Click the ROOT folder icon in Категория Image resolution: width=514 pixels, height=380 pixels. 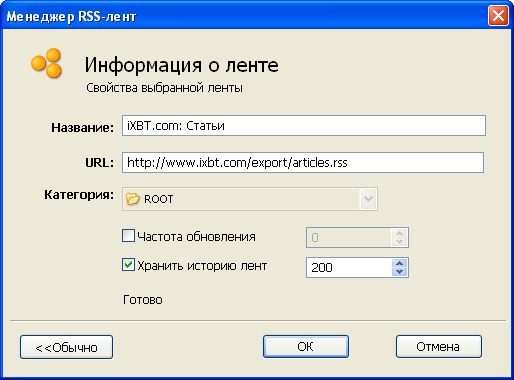point(133,199)
